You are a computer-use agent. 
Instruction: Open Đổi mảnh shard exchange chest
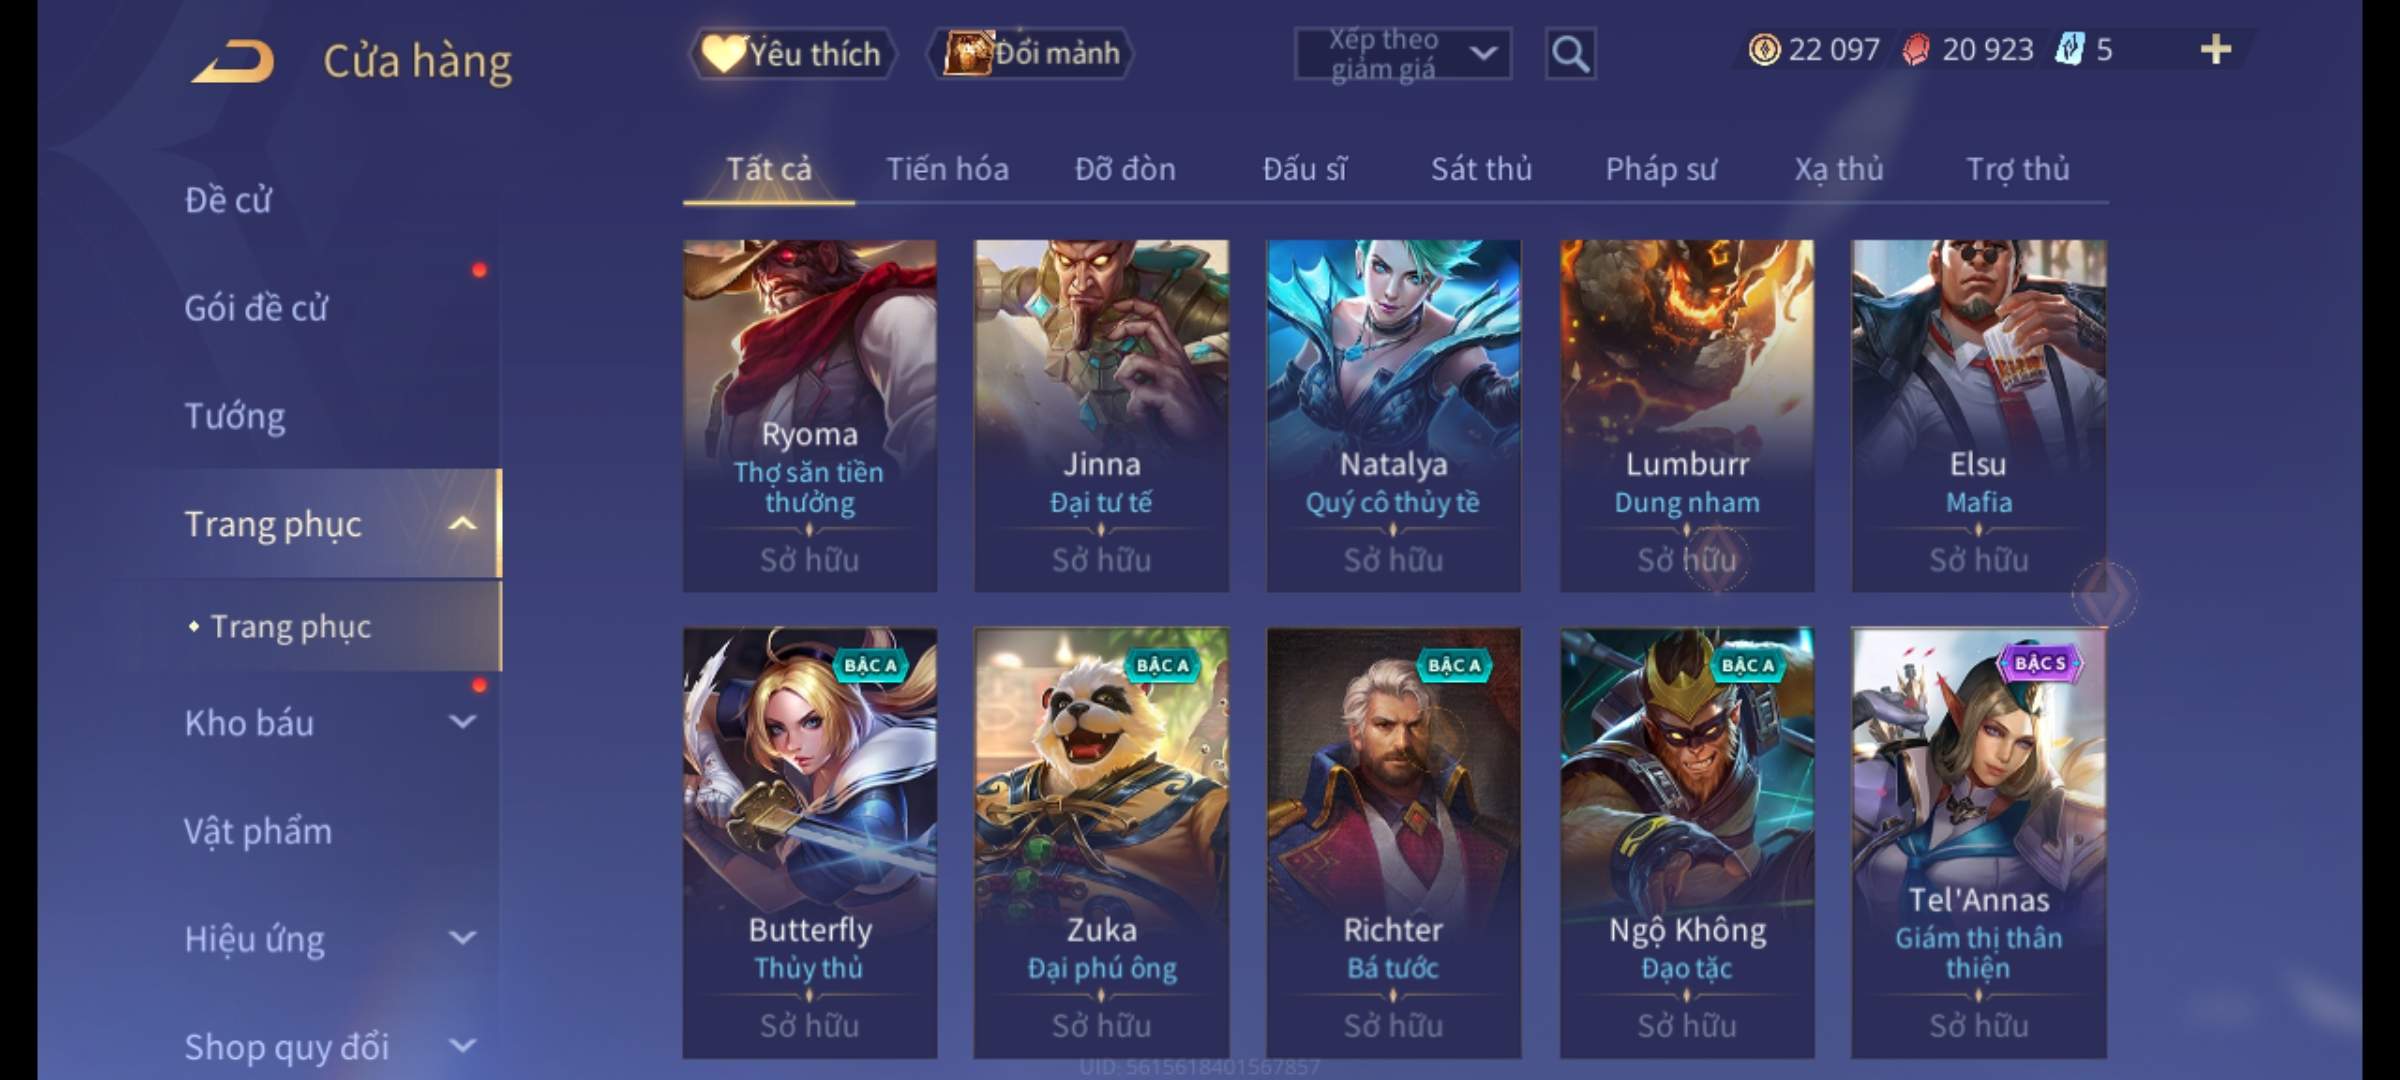point(1031,54)
